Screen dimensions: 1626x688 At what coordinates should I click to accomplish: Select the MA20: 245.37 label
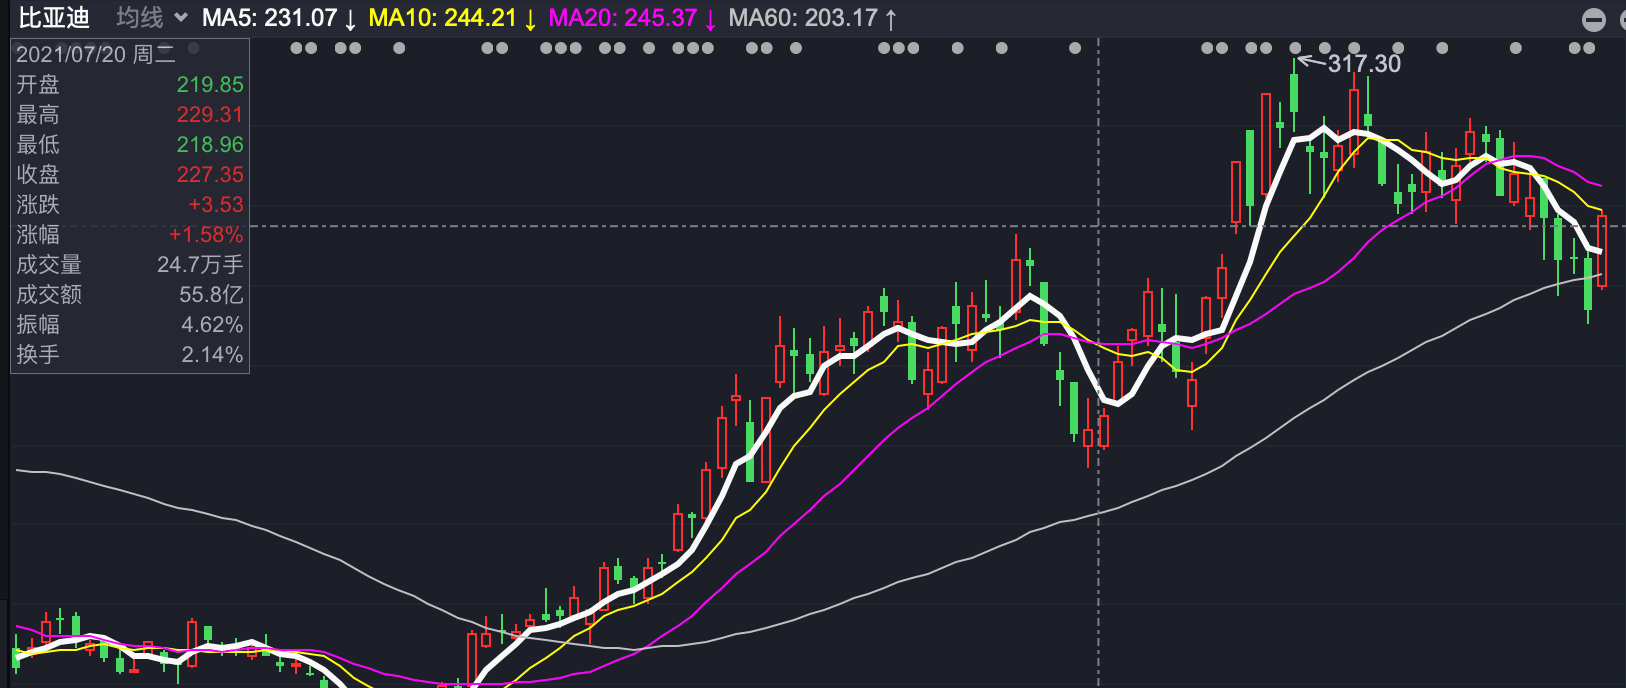(632, 18)
